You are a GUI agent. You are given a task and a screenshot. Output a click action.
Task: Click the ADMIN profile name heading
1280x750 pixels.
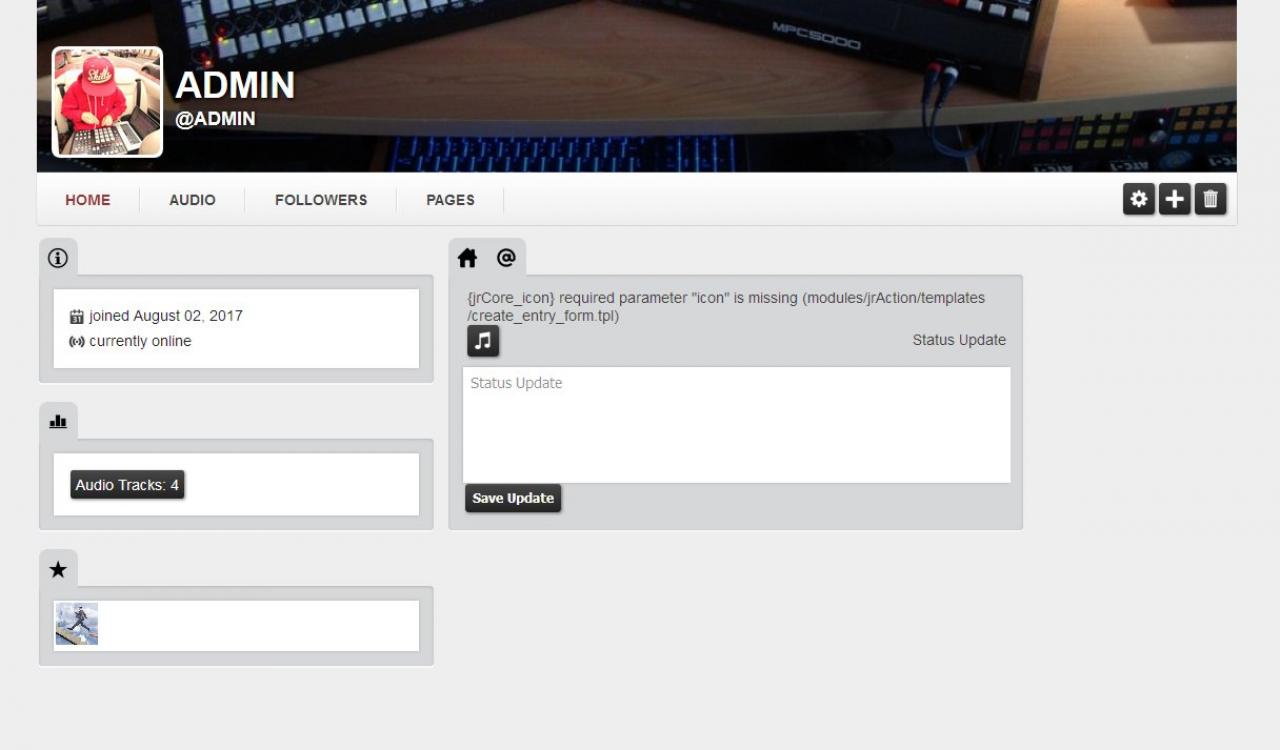pos(235,85)
